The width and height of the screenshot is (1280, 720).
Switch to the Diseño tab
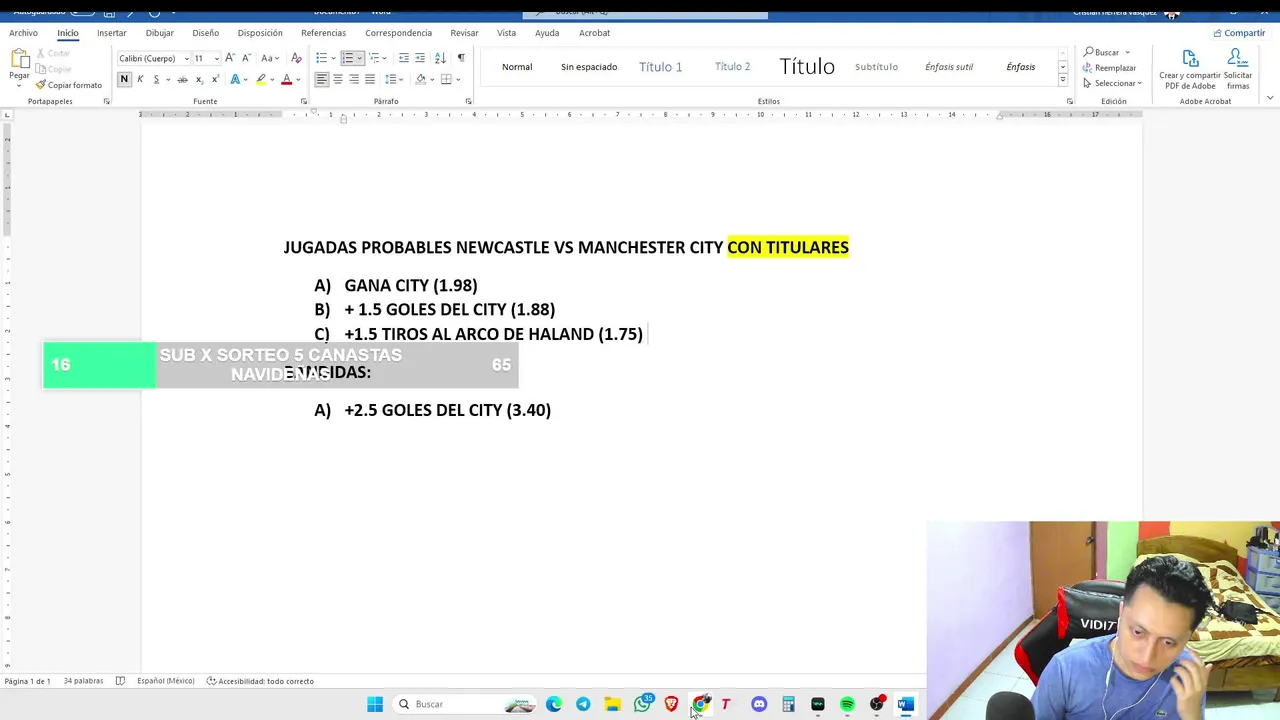(x=205, y=33)
